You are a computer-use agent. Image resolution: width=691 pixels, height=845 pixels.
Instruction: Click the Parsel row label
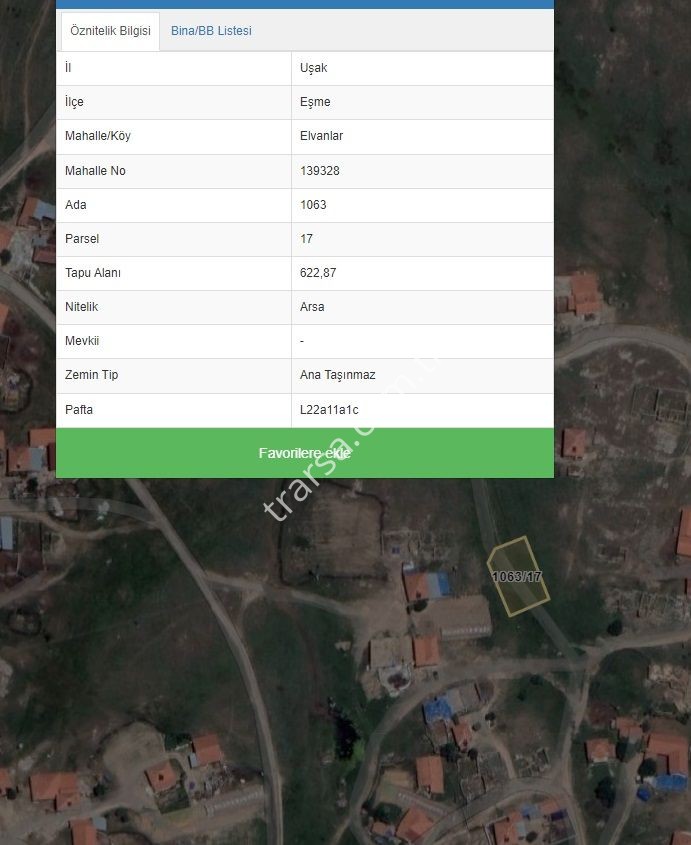82,239
